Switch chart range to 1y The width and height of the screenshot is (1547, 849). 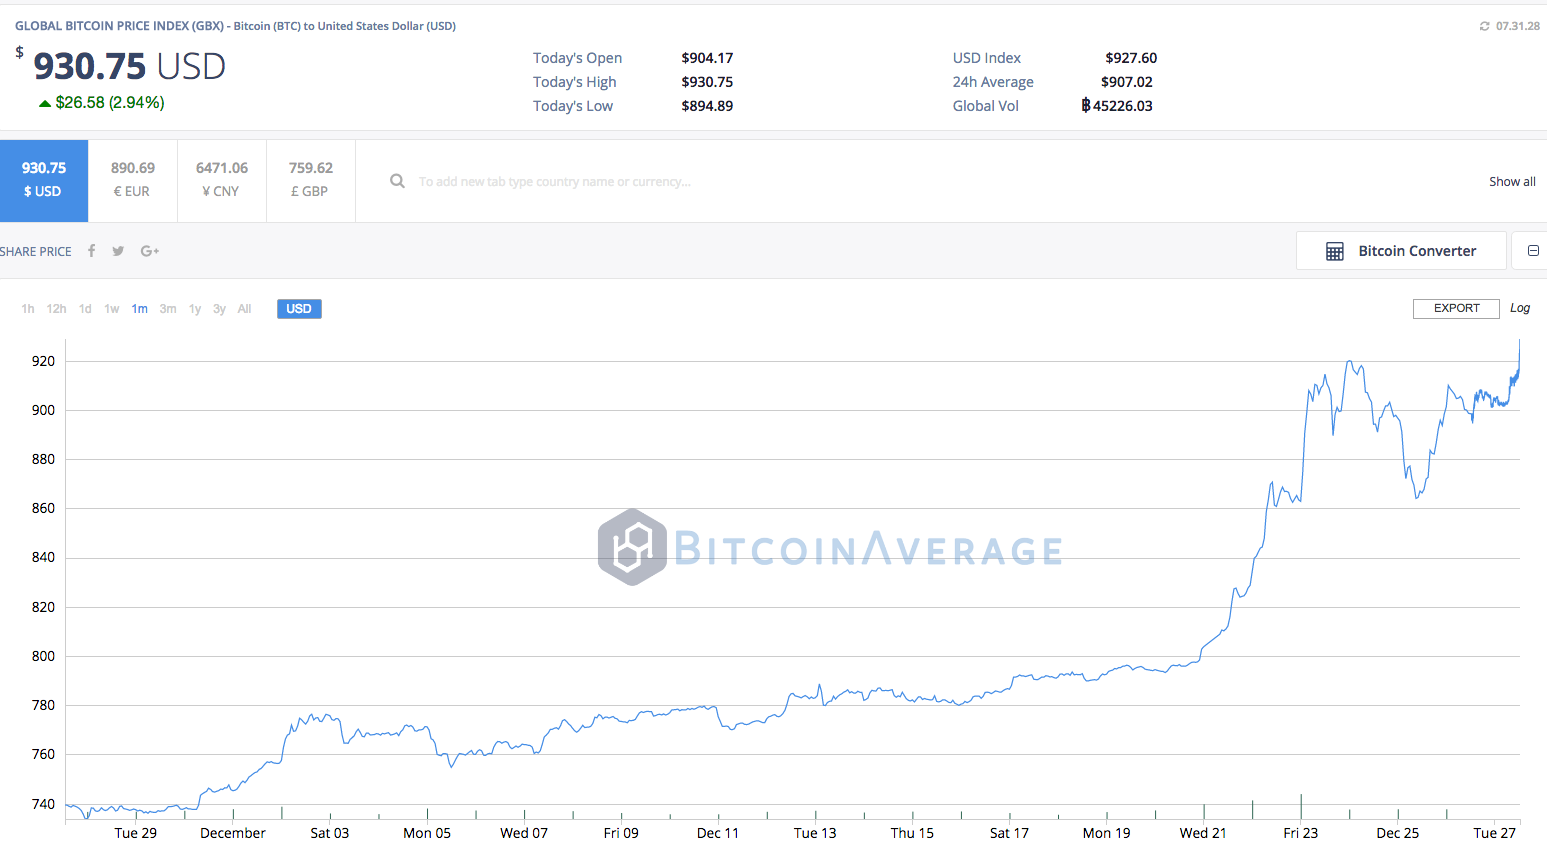click(x=195, y=309)
